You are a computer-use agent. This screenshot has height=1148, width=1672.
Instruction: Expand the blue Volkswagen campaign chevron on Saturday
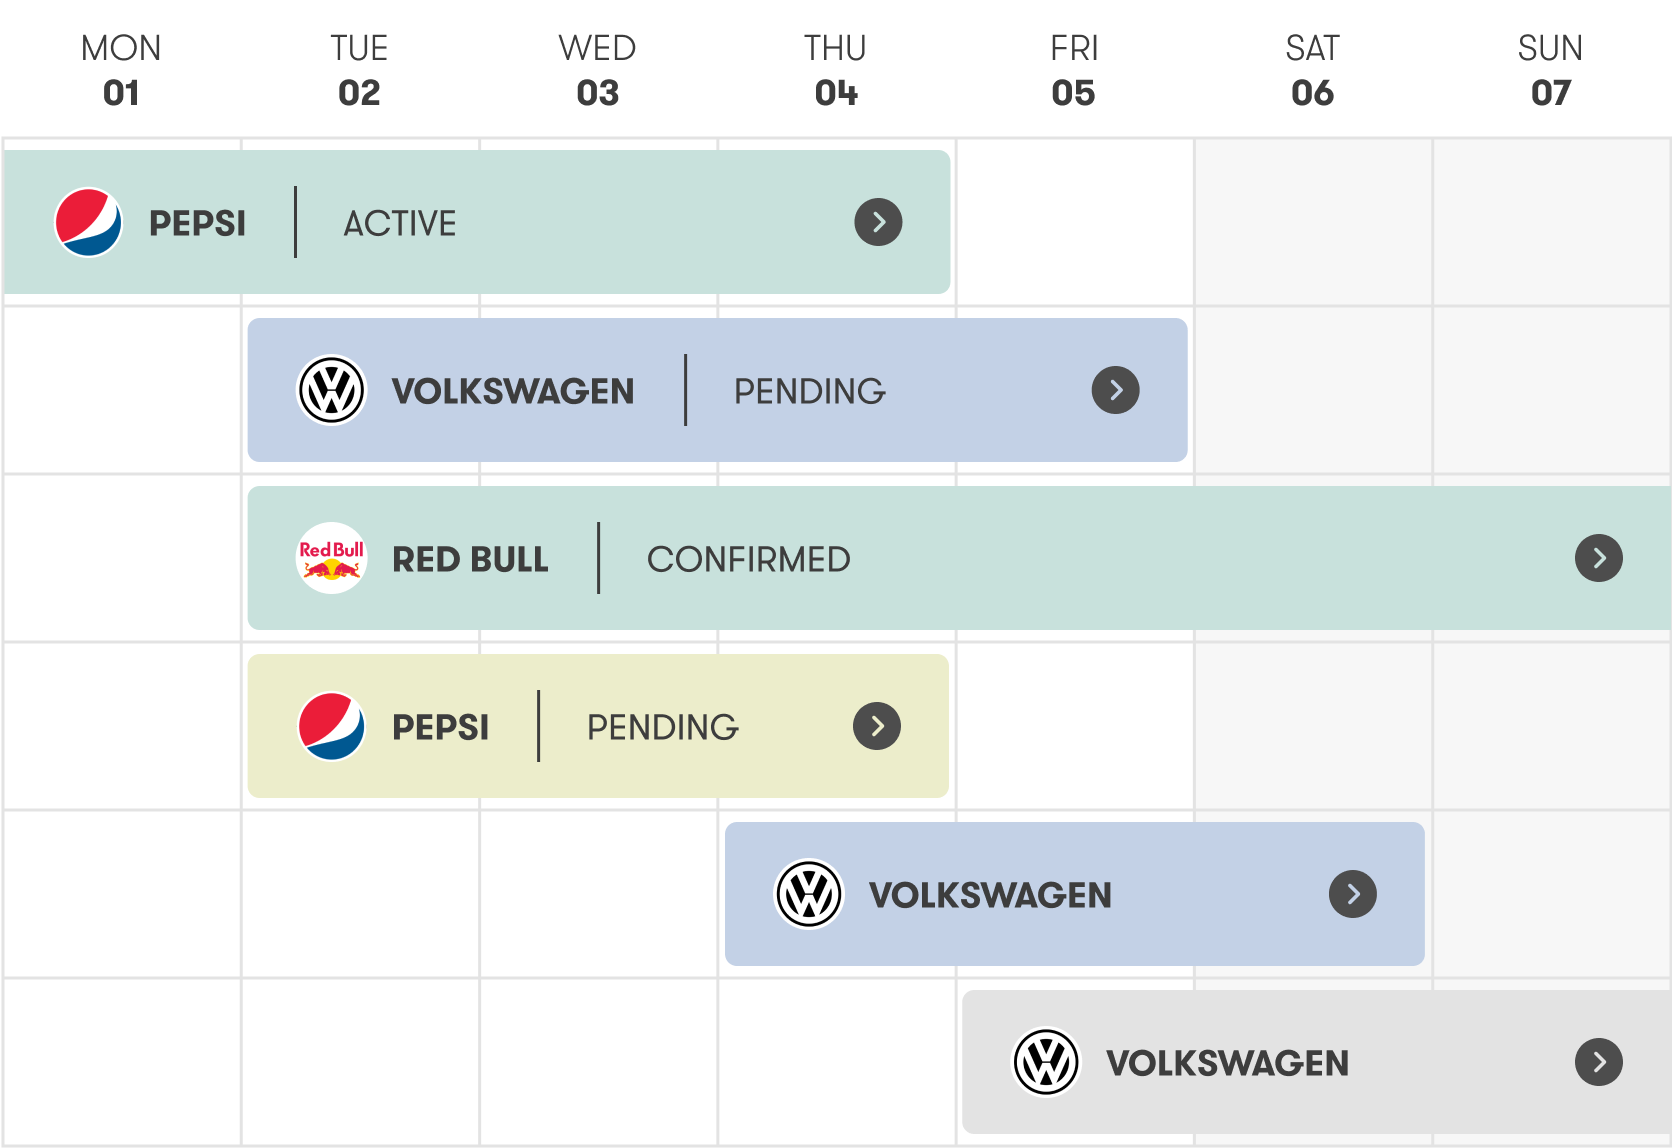click(1353, 894)
